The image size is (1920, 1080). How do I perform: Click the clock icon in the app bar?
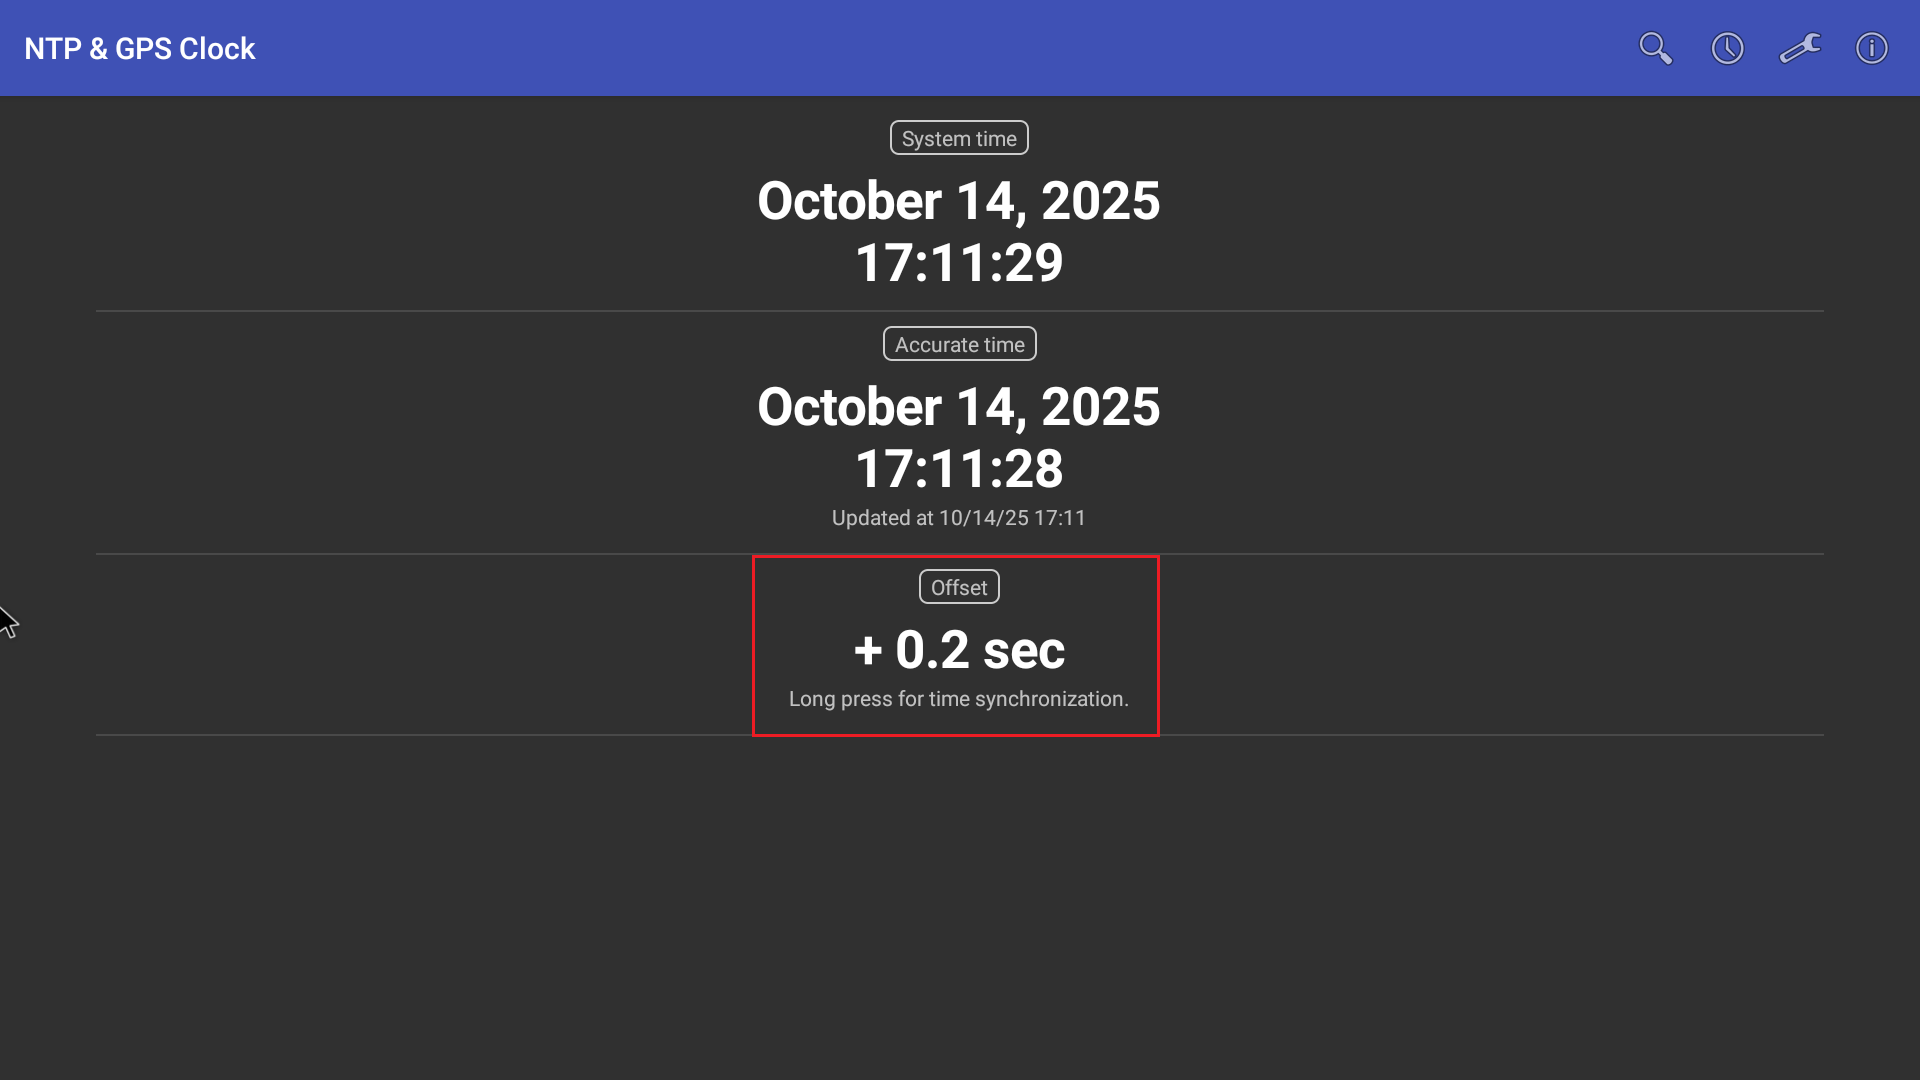pos(1727,48)
